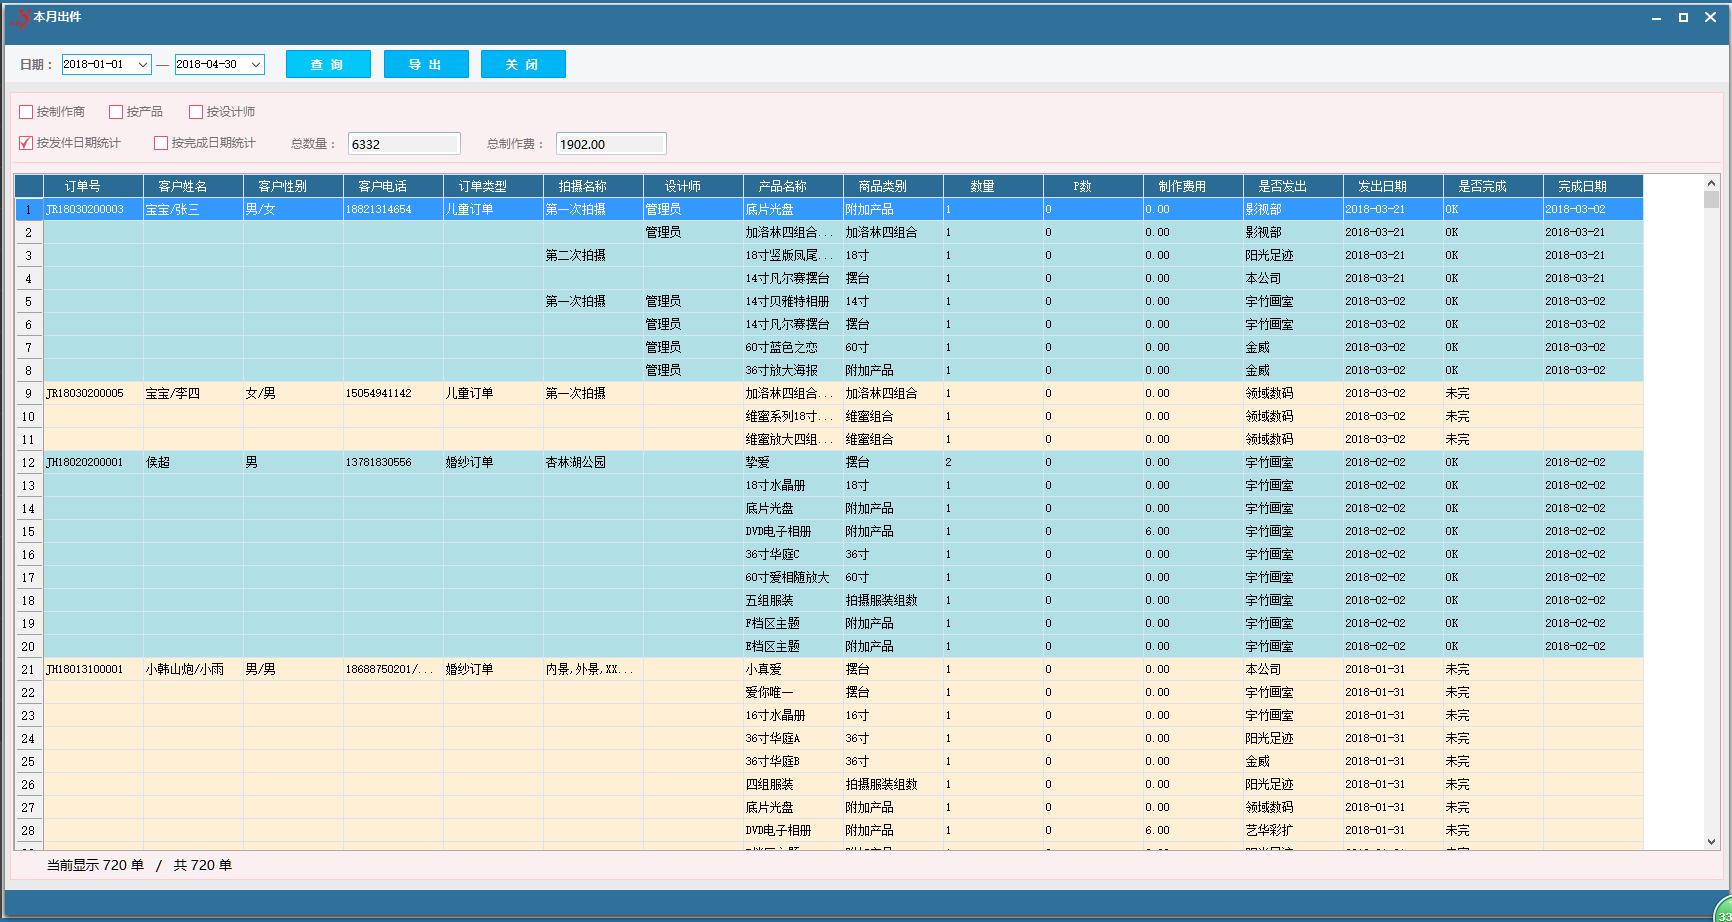The width and height of the screenshot is (1732, 922).
Task: Click the scrollbar up arrow
Action: pyautogui.click(x=1711, y=183)
